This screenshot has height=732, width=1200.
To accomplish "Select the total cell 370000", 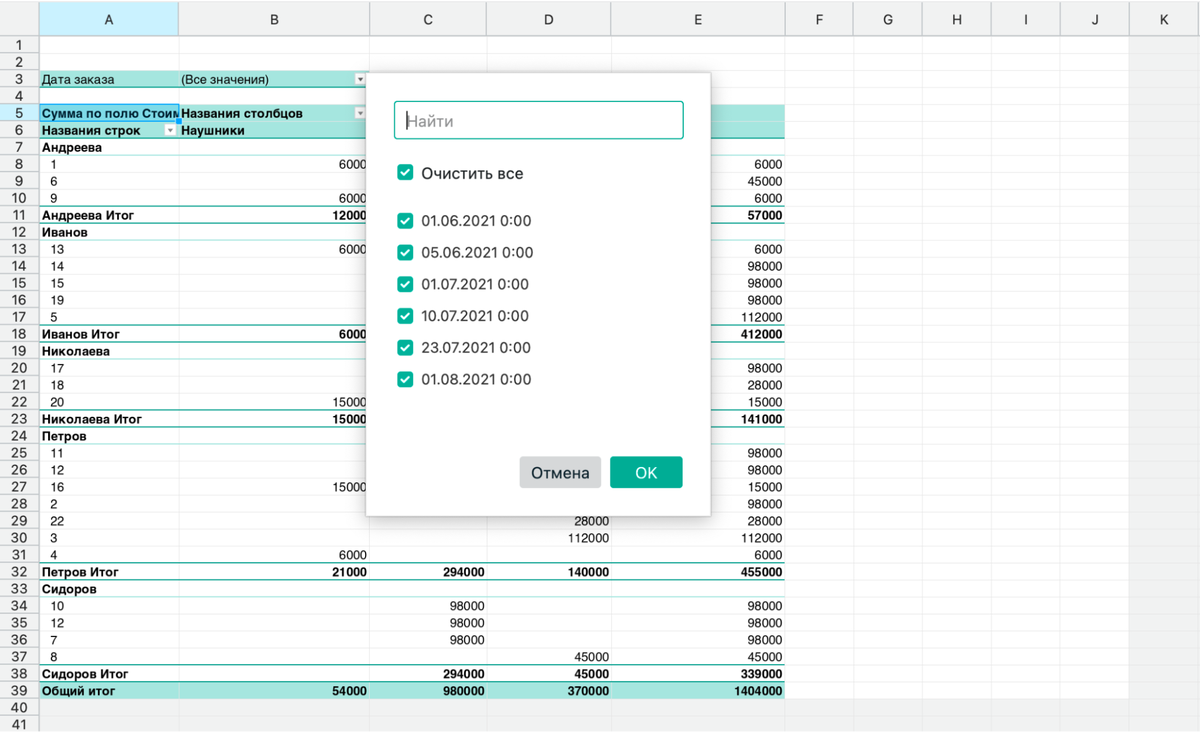I will [x=549, y=691].
